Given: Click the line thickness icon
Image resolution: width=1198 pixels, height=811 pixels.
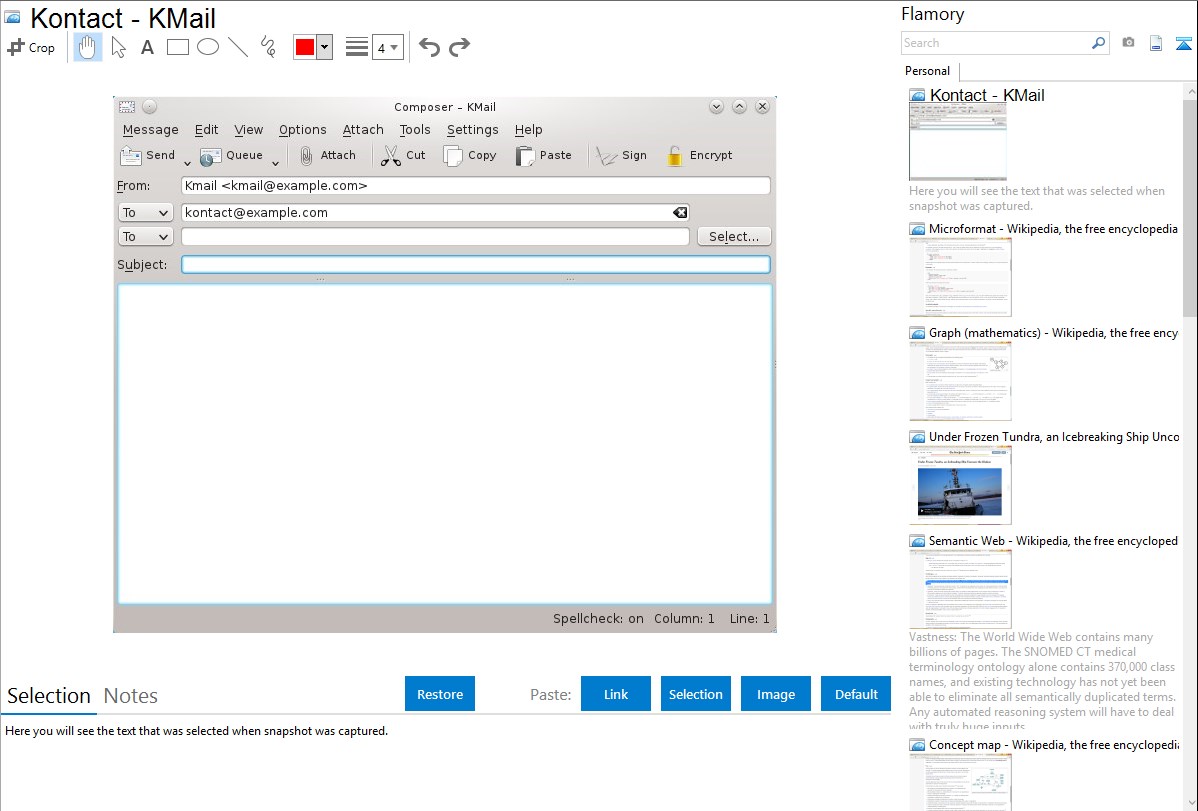Looking at the screenshot, I should click(357, 47).
